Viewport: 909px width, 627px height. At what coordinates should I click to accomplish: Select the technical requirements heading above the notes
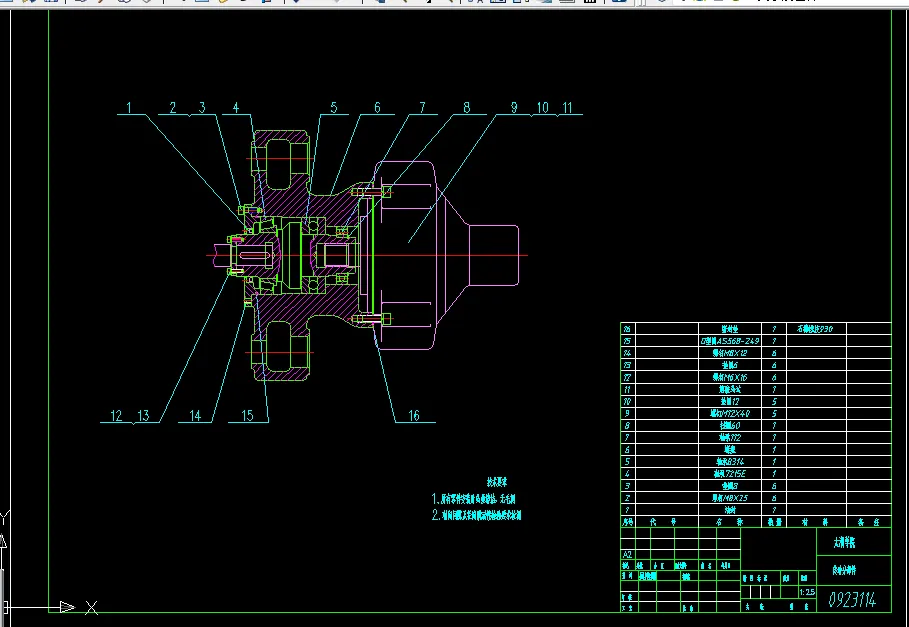497,482
